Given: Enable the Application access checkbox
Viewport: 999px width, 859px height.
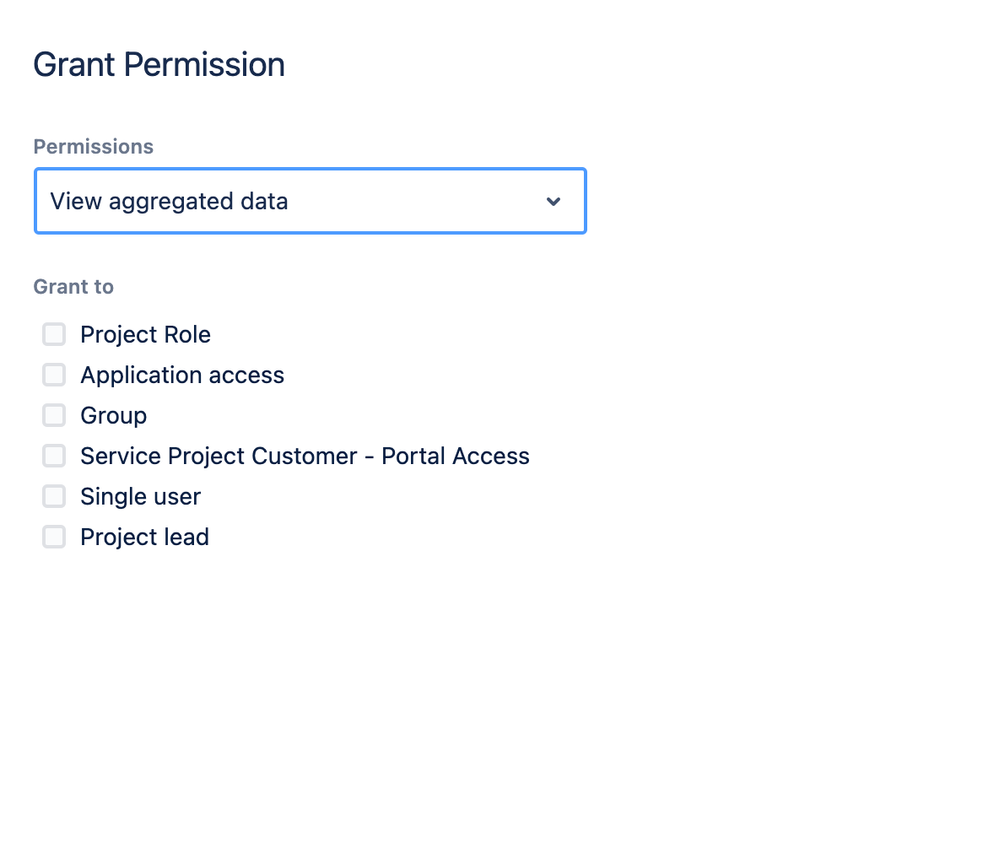Looking at the screenshot, I should 54,375.
